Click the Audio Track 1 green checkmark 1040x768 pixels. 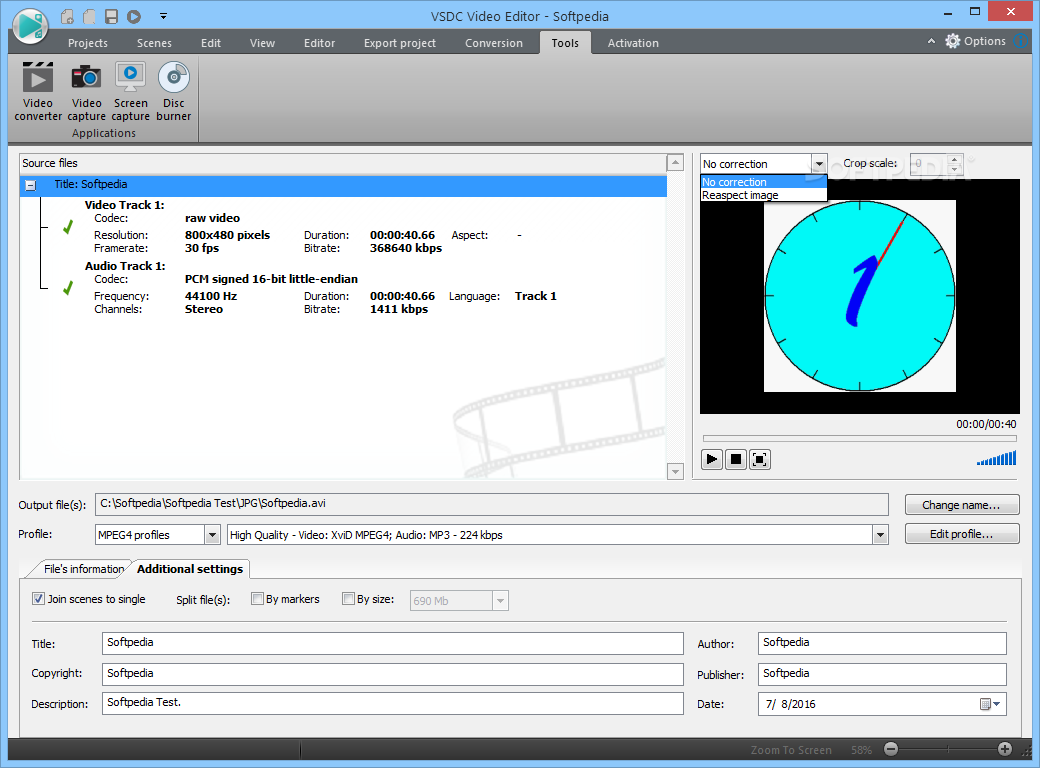pyautogui.click(x=68, y=288)
